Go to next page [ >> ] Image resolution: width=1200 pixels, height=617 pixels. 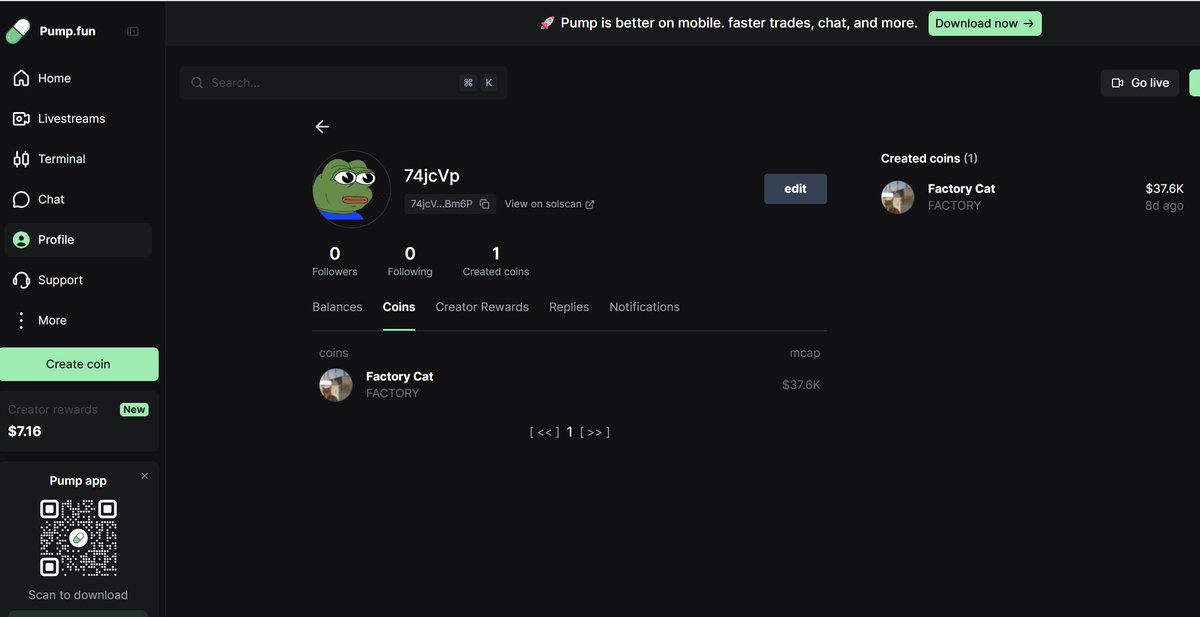point(595,432)
